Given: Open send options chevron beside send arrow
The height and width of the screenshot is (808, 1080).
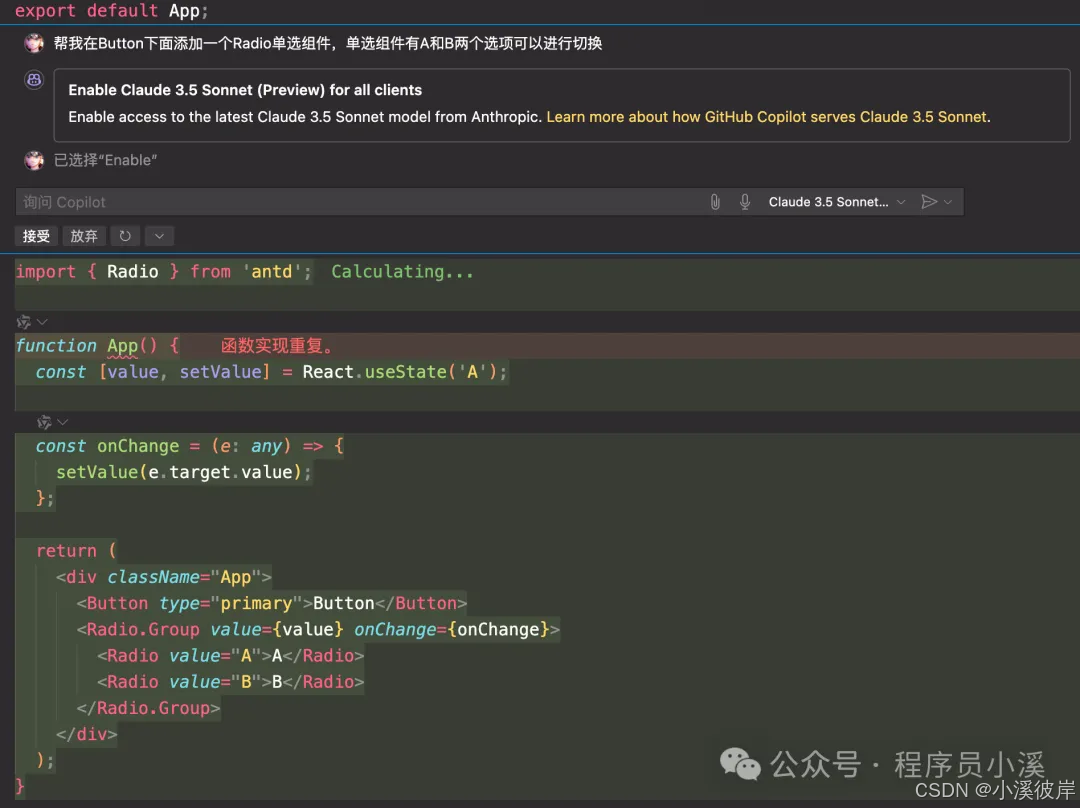Looking at the screenshot, I should [x=948, y=202].
